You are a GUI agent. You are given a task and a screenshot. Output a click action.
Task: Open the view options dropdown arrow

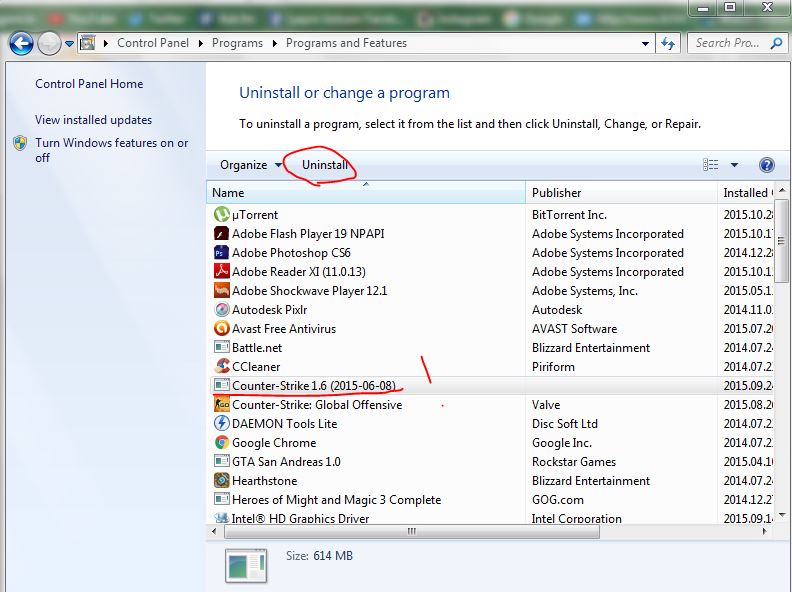[734, 165]
